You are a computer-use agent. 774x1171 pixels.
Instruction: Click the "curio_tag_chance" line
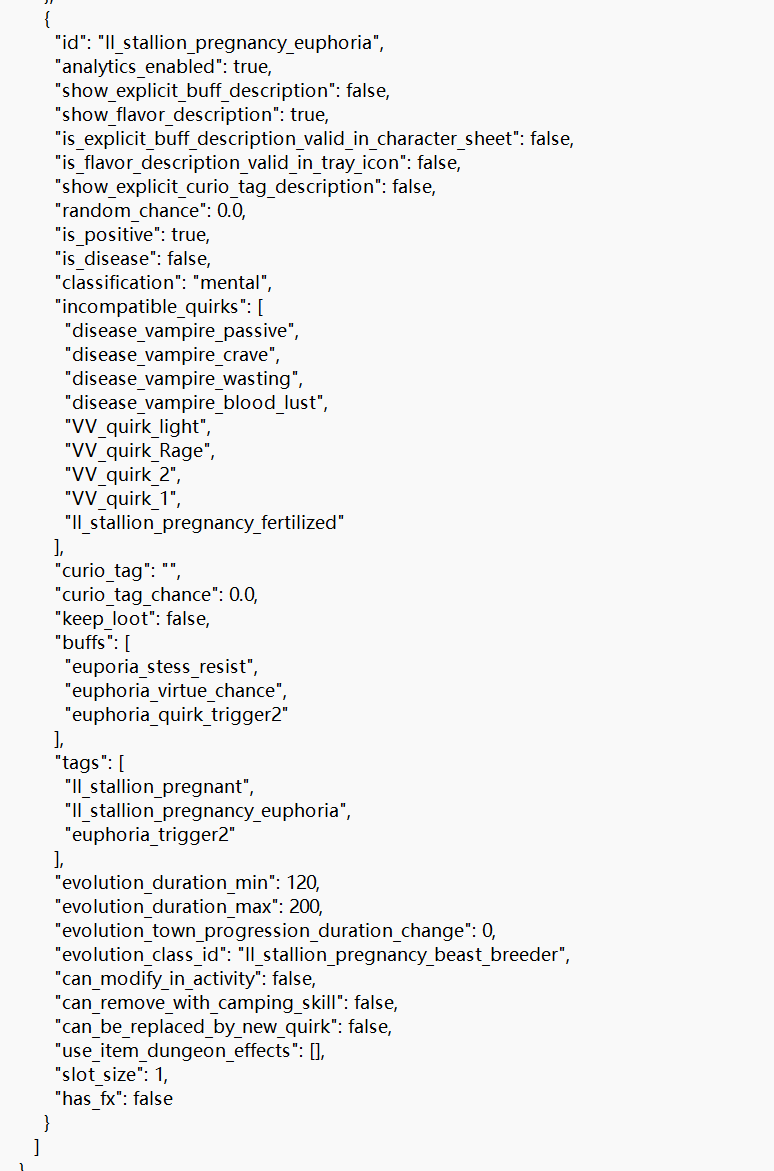(x=156, y=594)
